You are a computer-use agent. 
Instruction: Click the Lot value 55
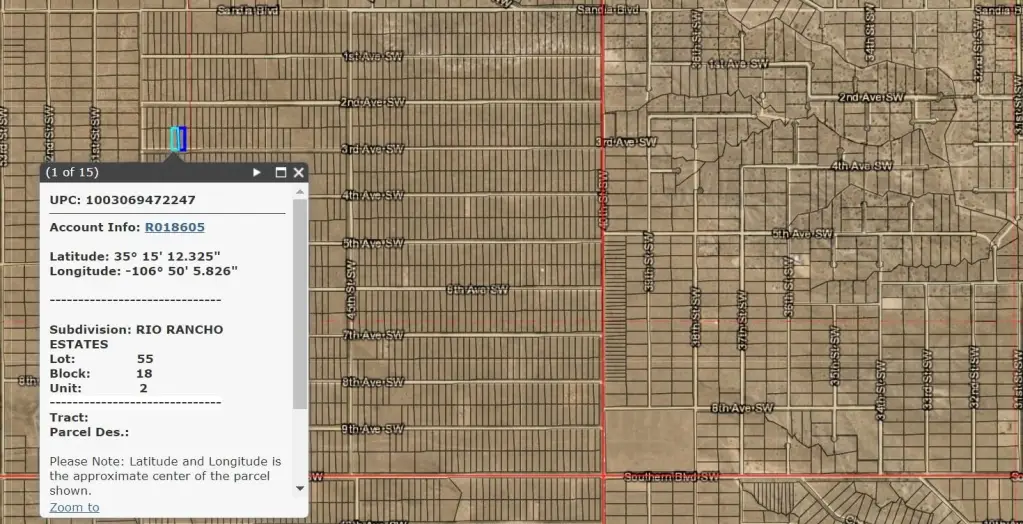click(x=145, y=358)
